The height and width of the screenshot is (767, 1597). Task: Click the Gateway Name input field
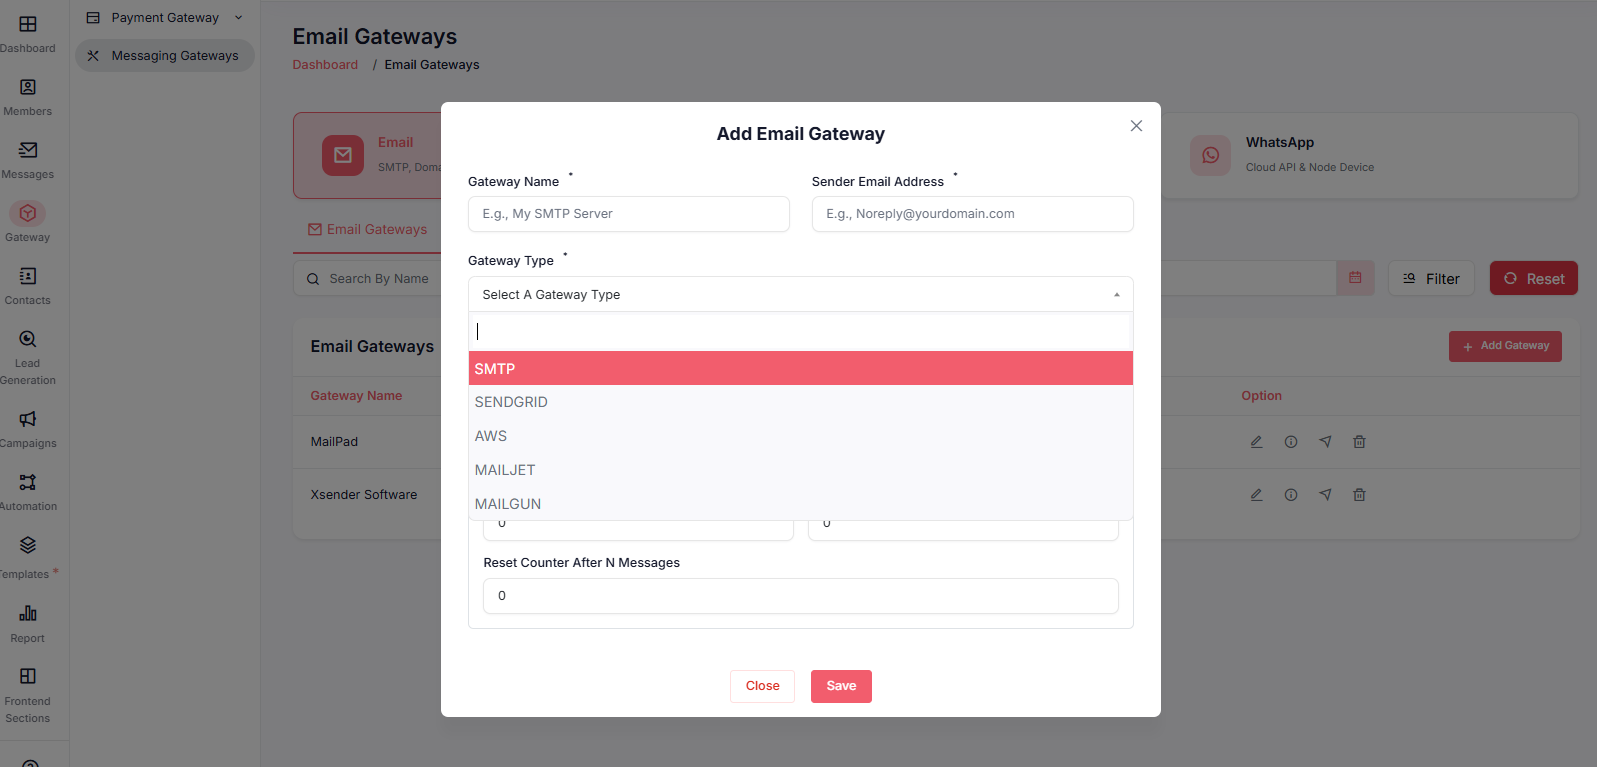[x=628, y=214]
